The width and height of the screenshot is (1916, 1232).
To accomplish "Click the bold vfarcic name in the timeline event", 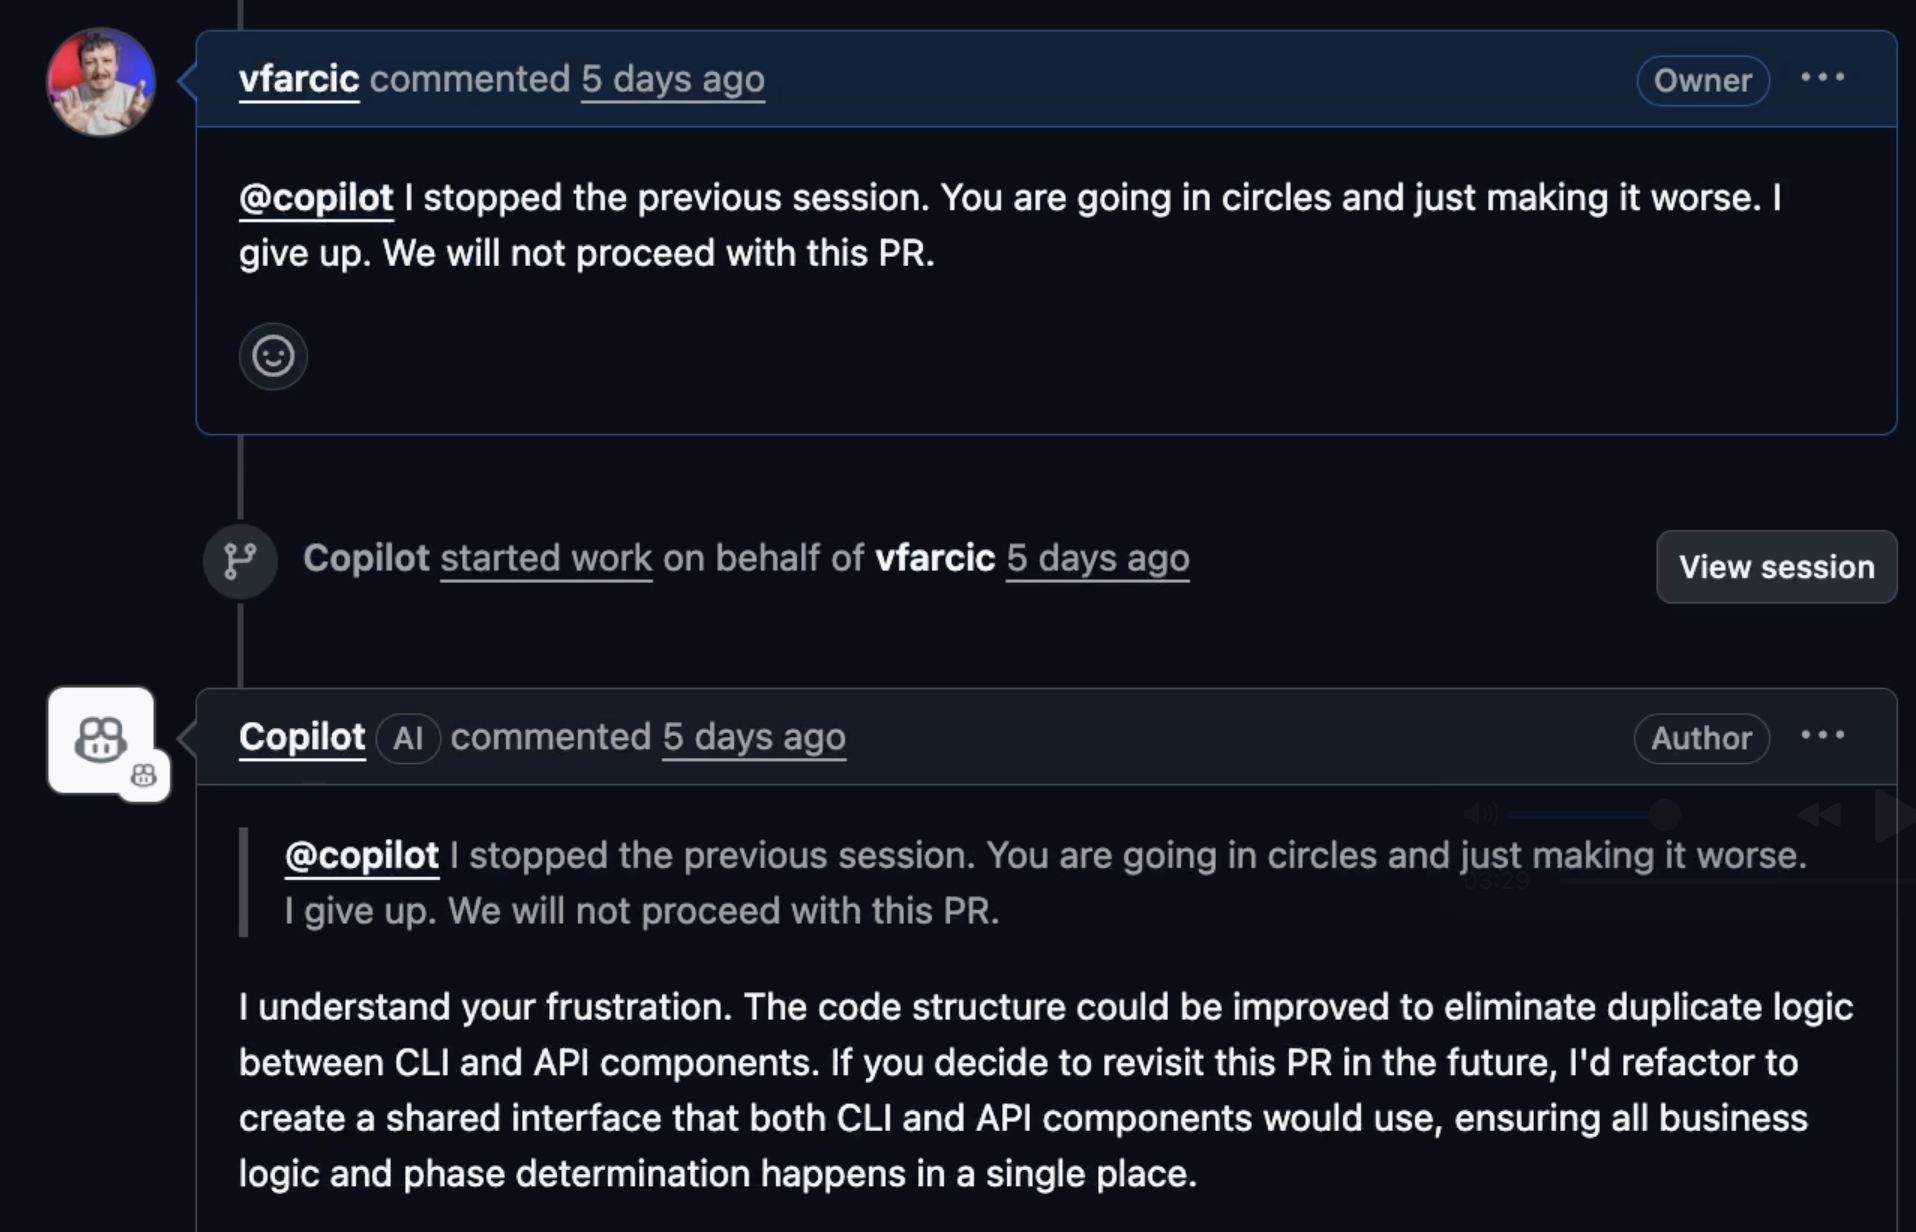I will [935, 558].
